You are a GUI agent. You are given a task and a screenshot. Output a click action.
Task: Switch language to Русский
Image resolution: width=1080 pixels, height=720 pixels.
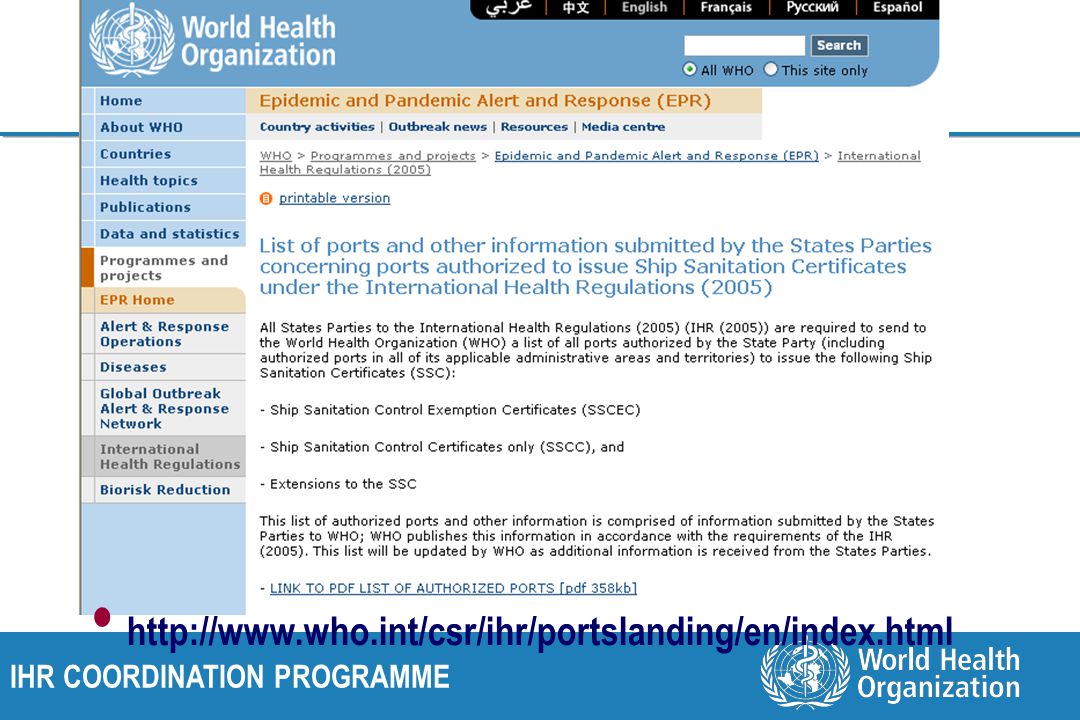(x=812, y=8)
